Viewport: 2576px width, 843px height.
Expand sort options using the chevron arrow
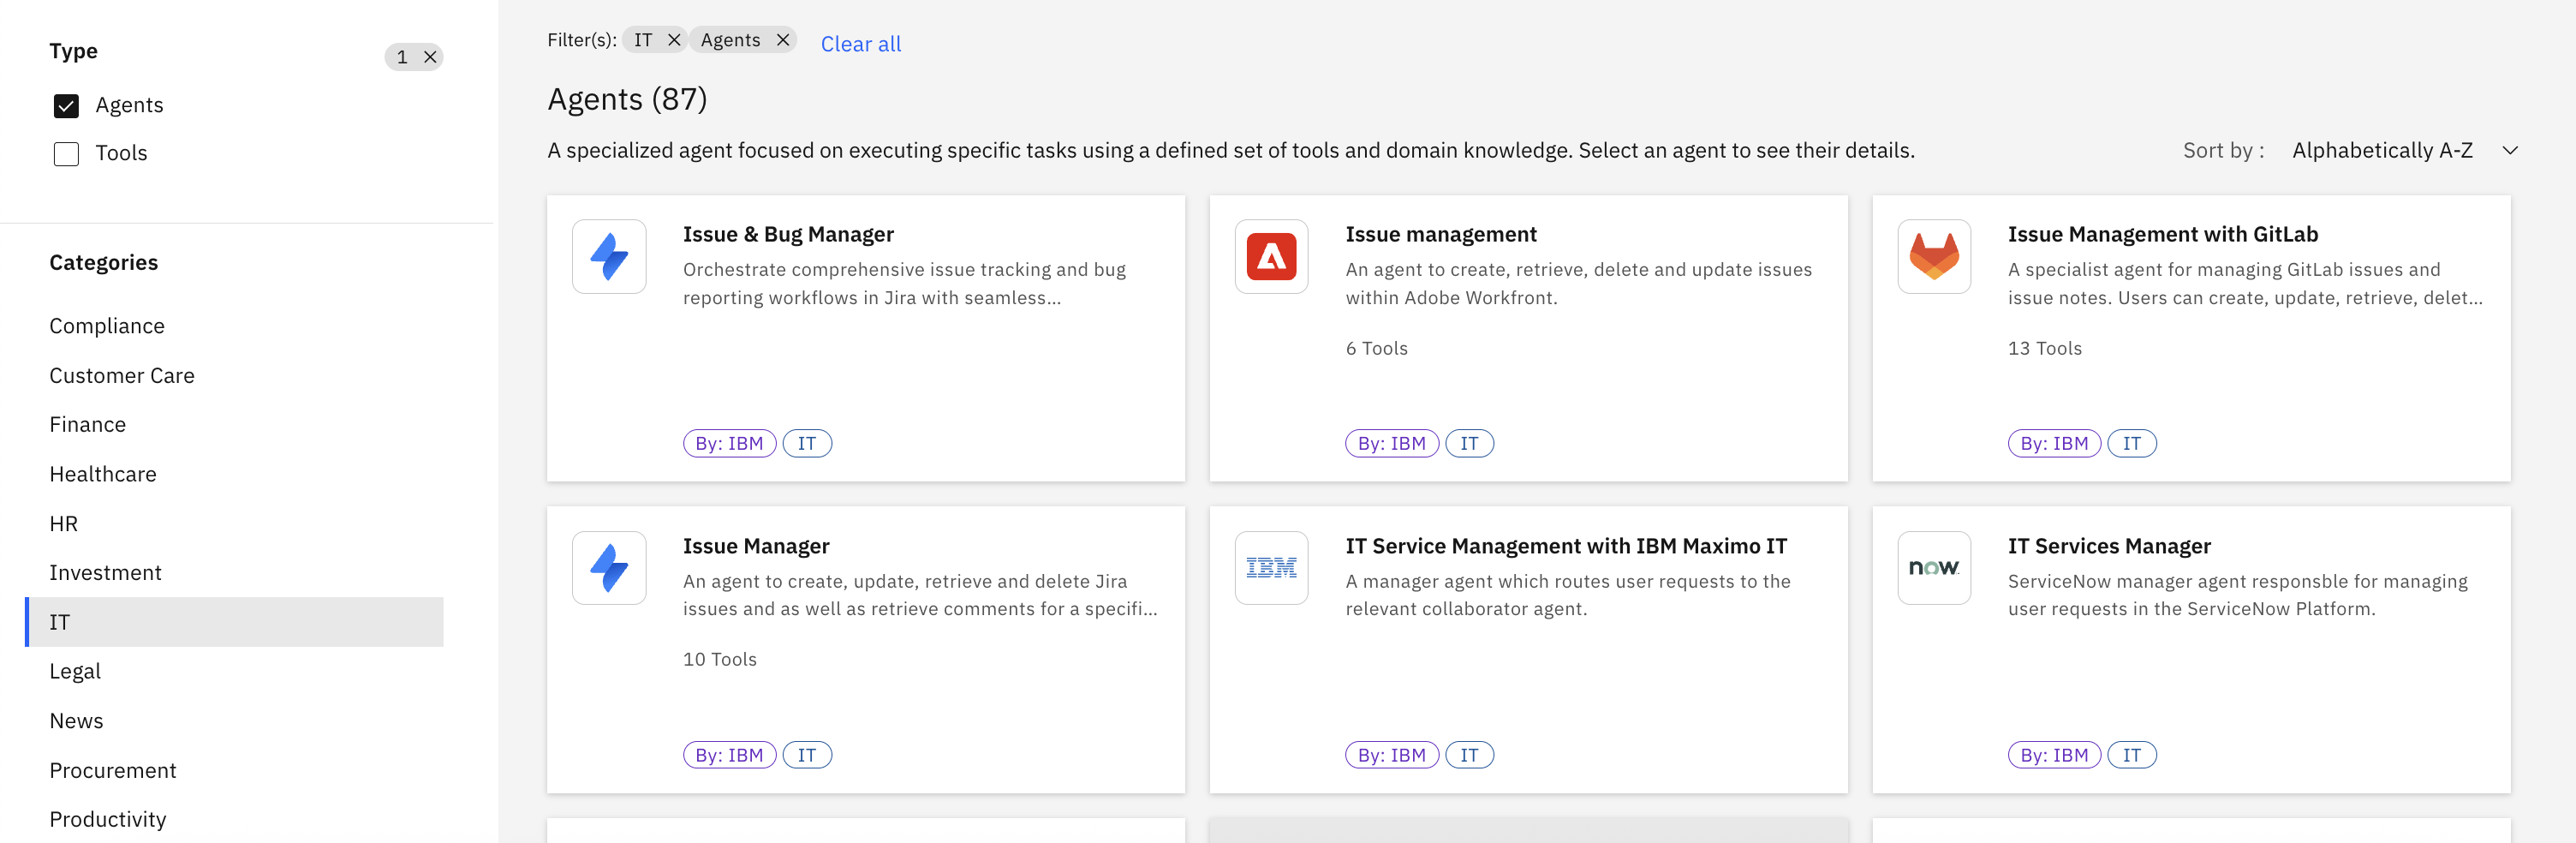click(2509, 151)
